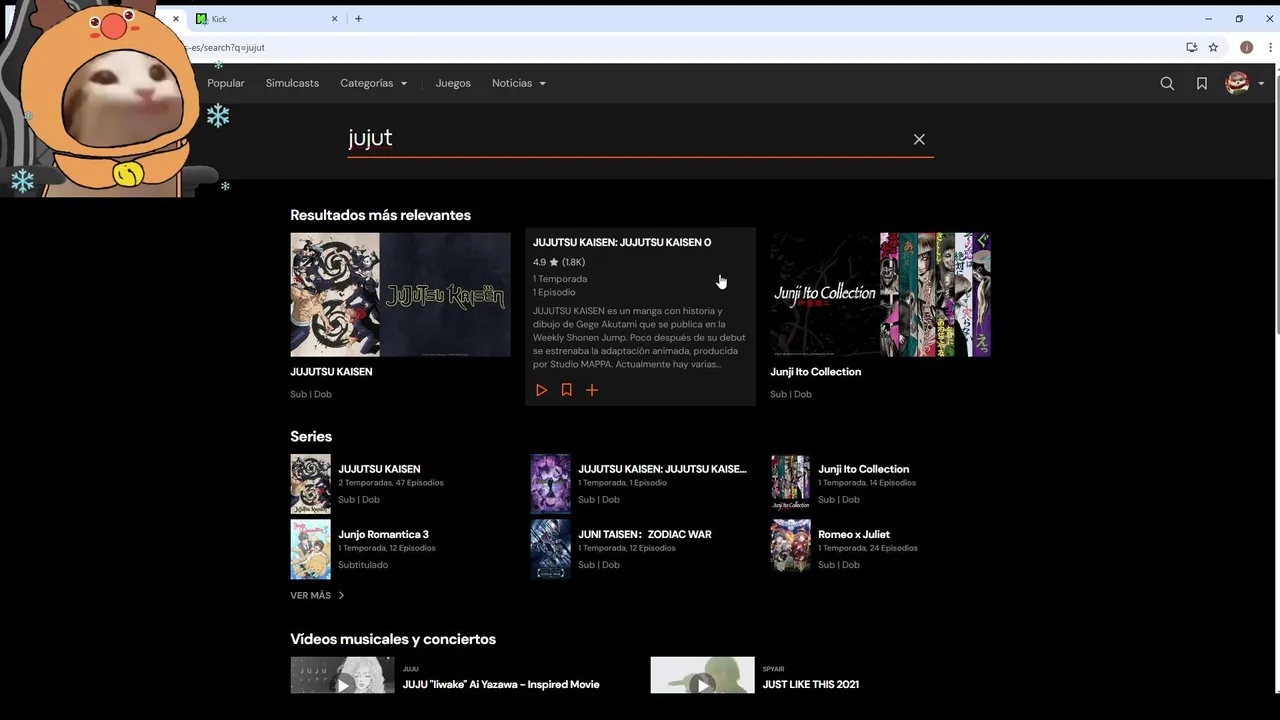The width and height of the screenshot is (1280, 720).
Task: Play JUJU iiwake music video thumbnail
Action: pyautogui.click(x=342, y=675)
